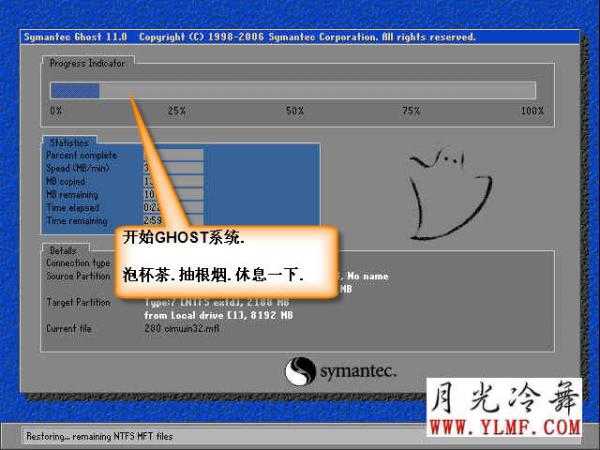
Task: Select the Progress Indicator group label
Action: pos(88,63)
